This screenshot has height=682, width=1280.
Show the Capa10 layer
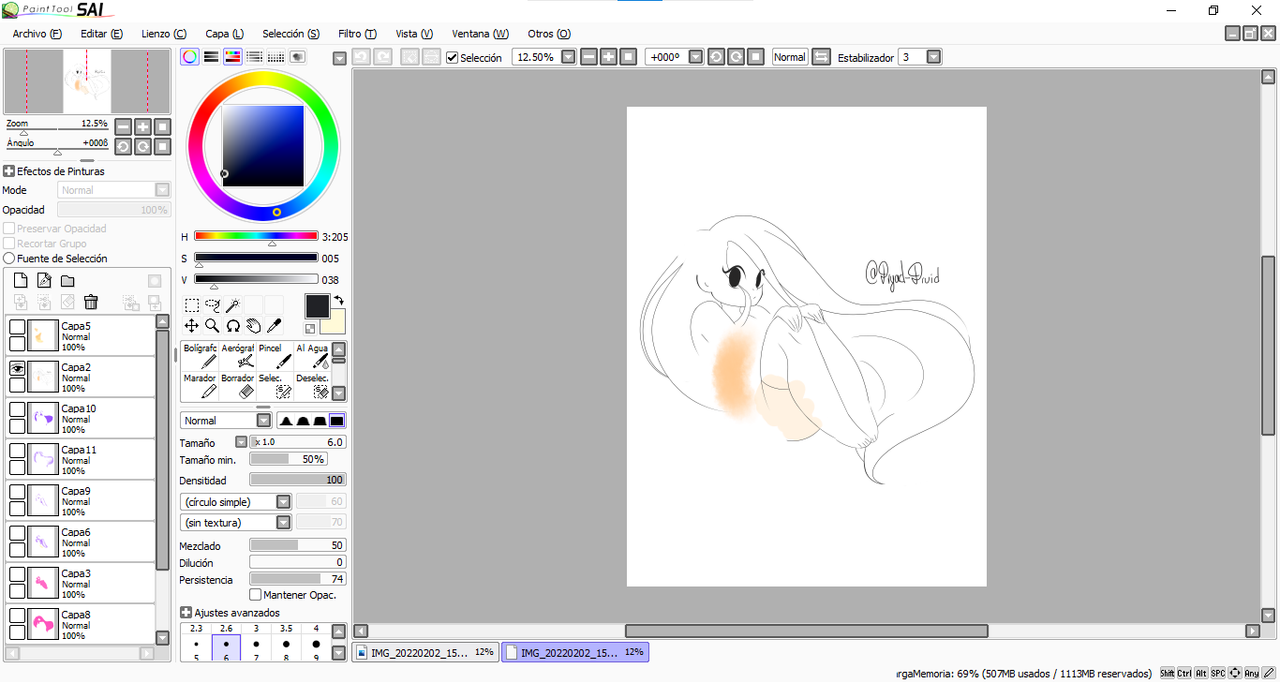(17, 409)
